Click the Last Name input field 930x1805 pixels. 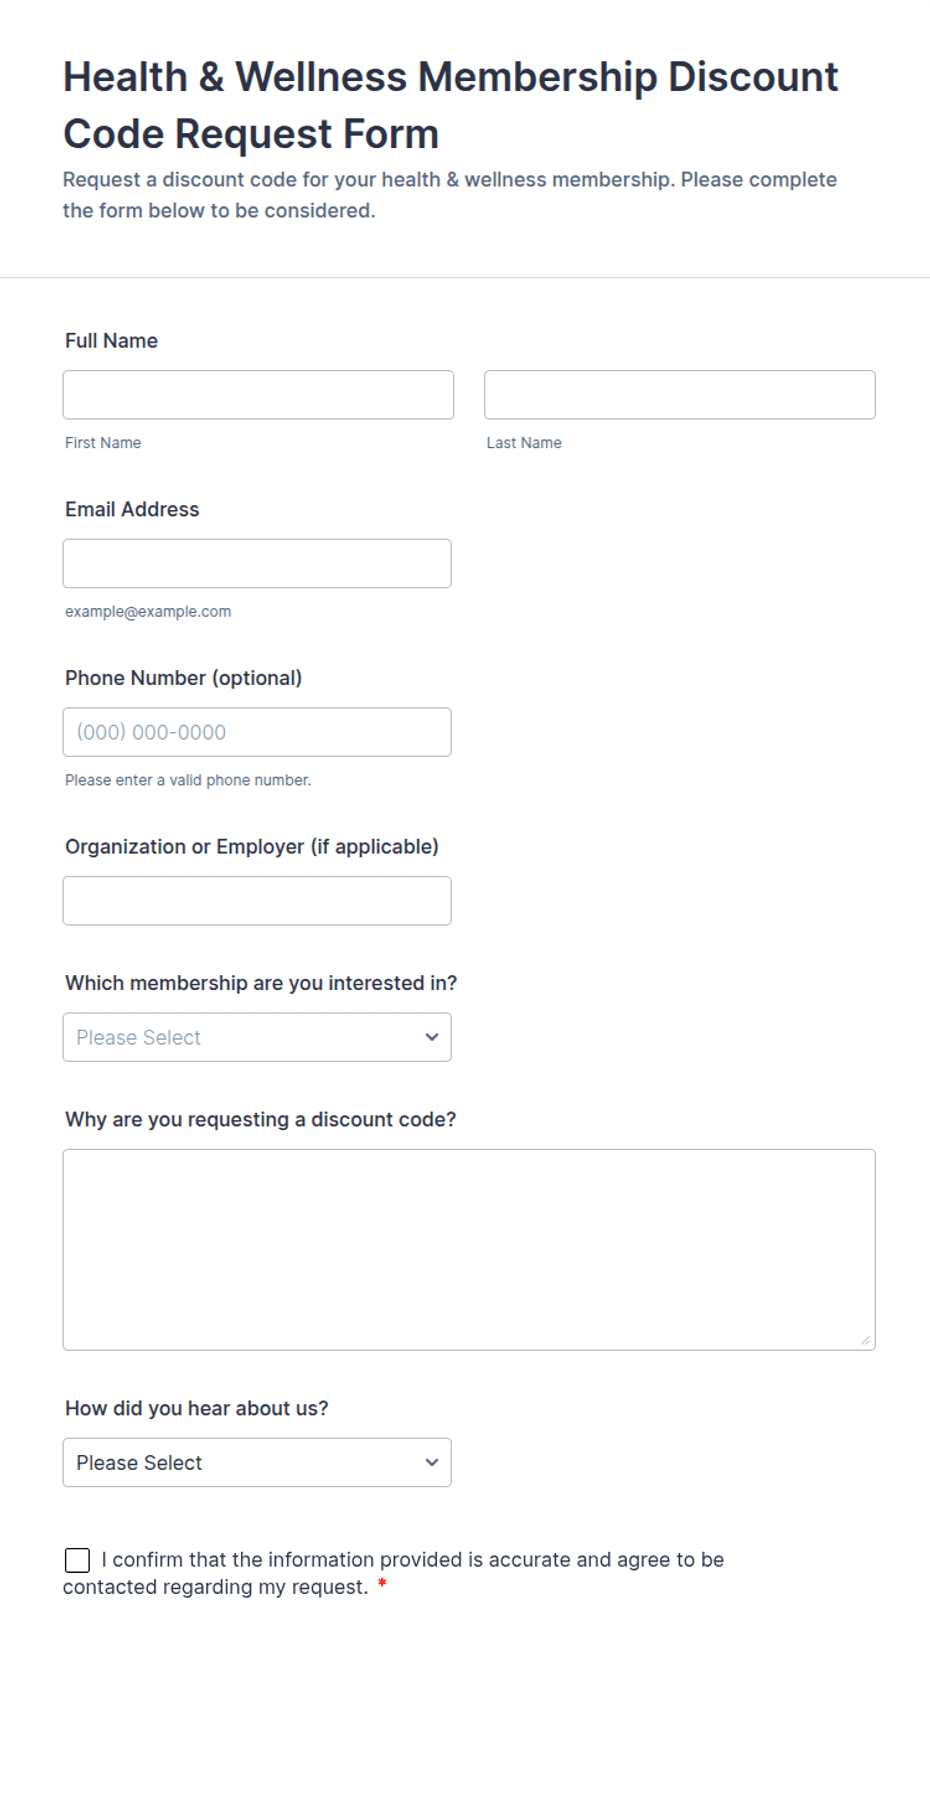(x=680, y=395)
